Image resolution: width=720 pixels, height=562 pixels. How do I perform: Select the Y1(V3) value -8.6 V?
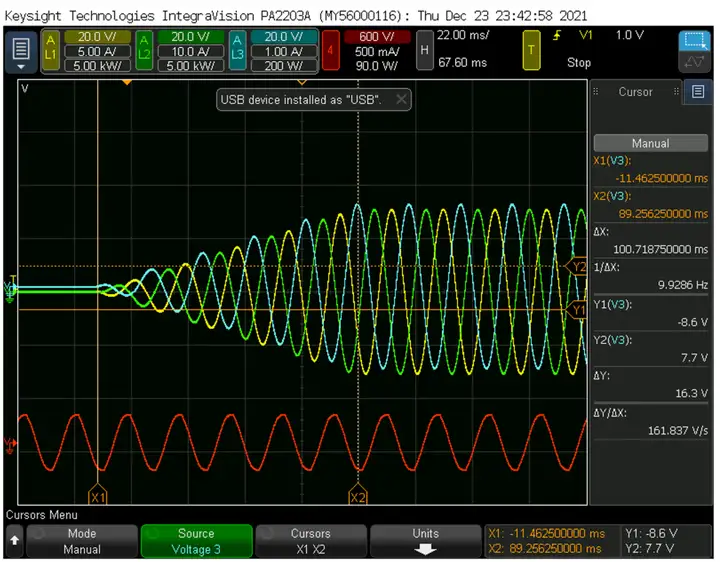(692, 322)
